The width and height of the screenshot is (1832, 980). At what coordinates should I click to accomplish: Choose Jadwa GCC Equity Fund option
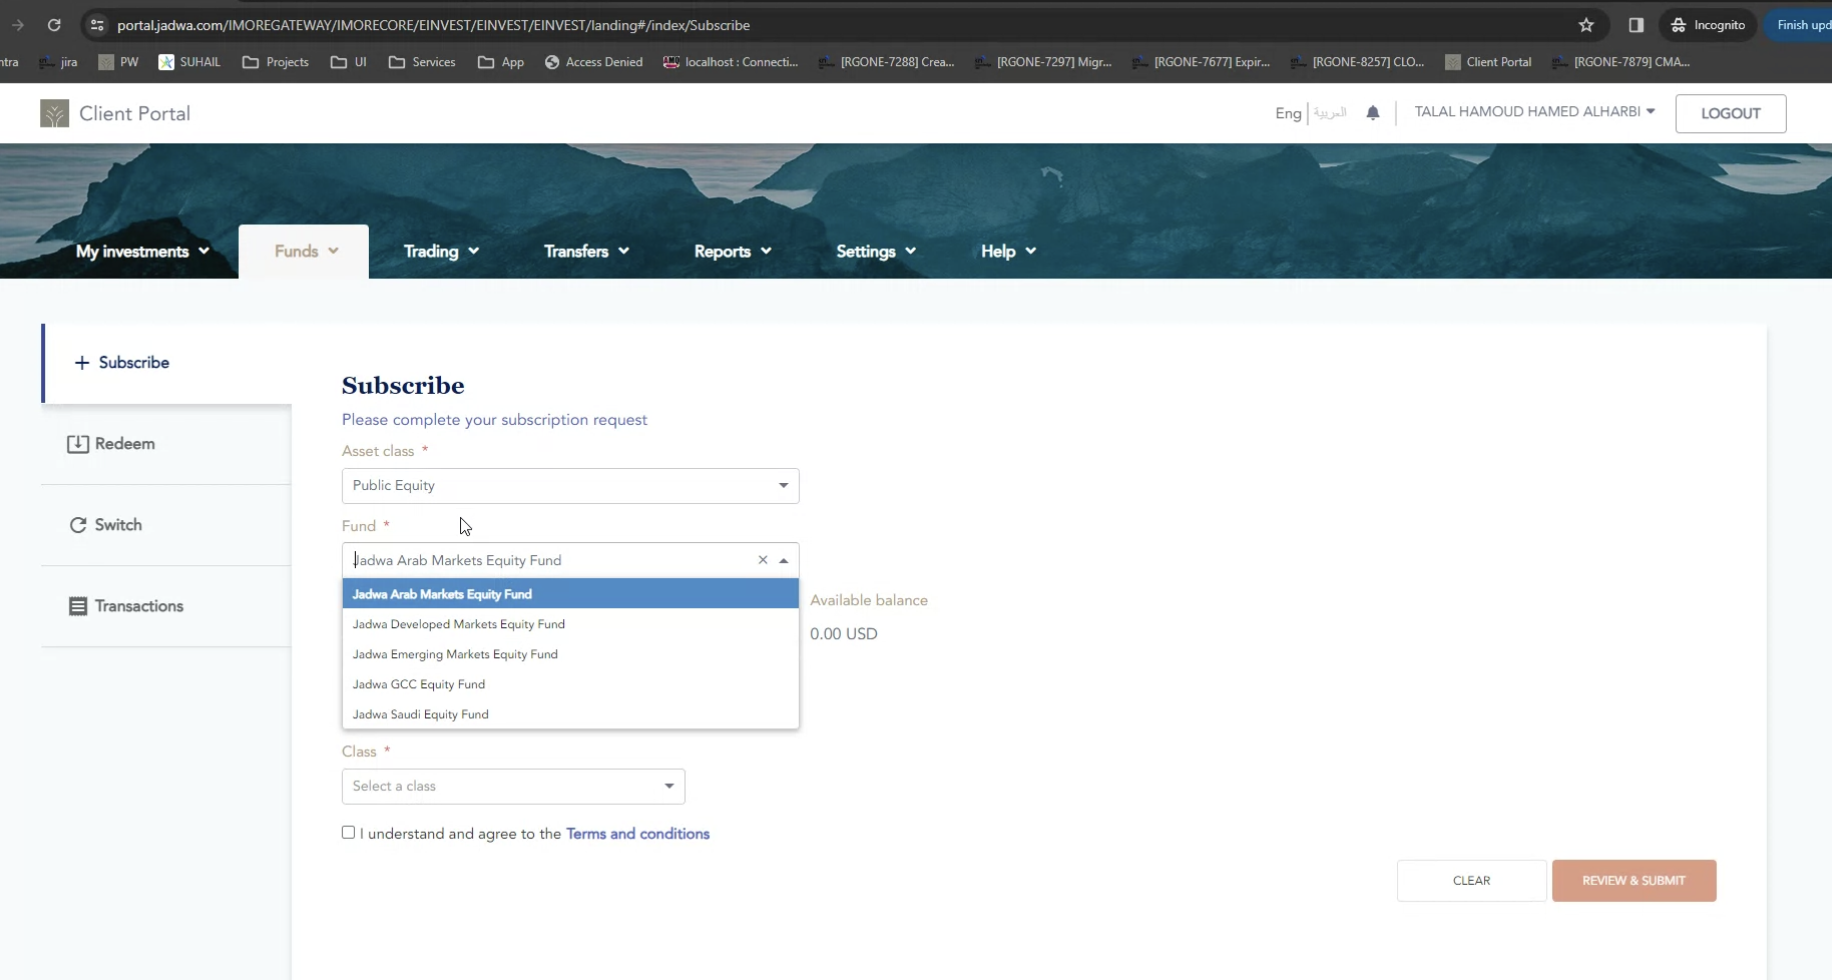tap(419, 684)
